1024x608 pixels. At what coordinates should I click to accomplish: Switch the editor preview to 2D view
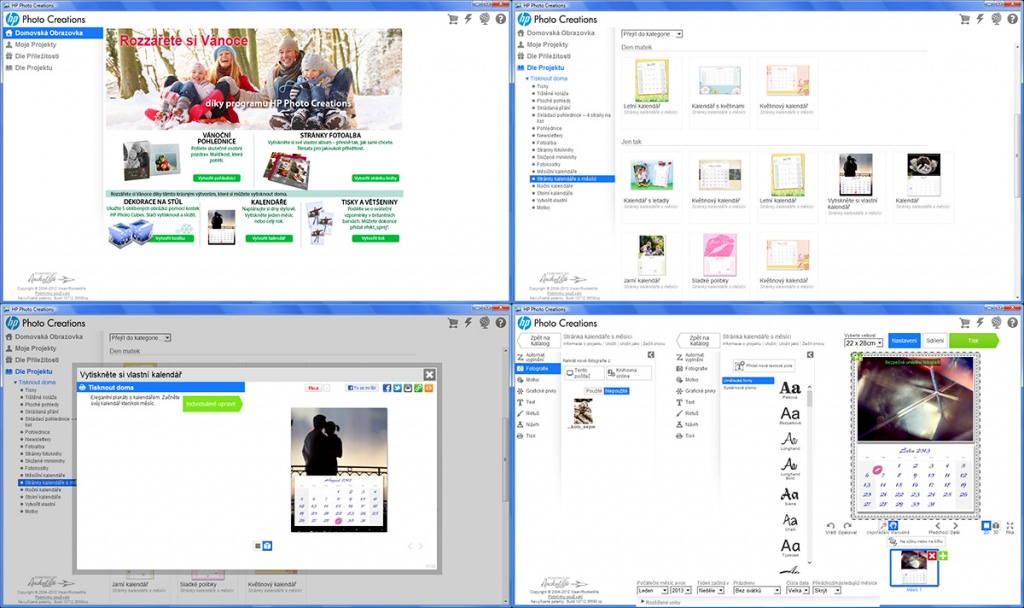click(986, 526)
